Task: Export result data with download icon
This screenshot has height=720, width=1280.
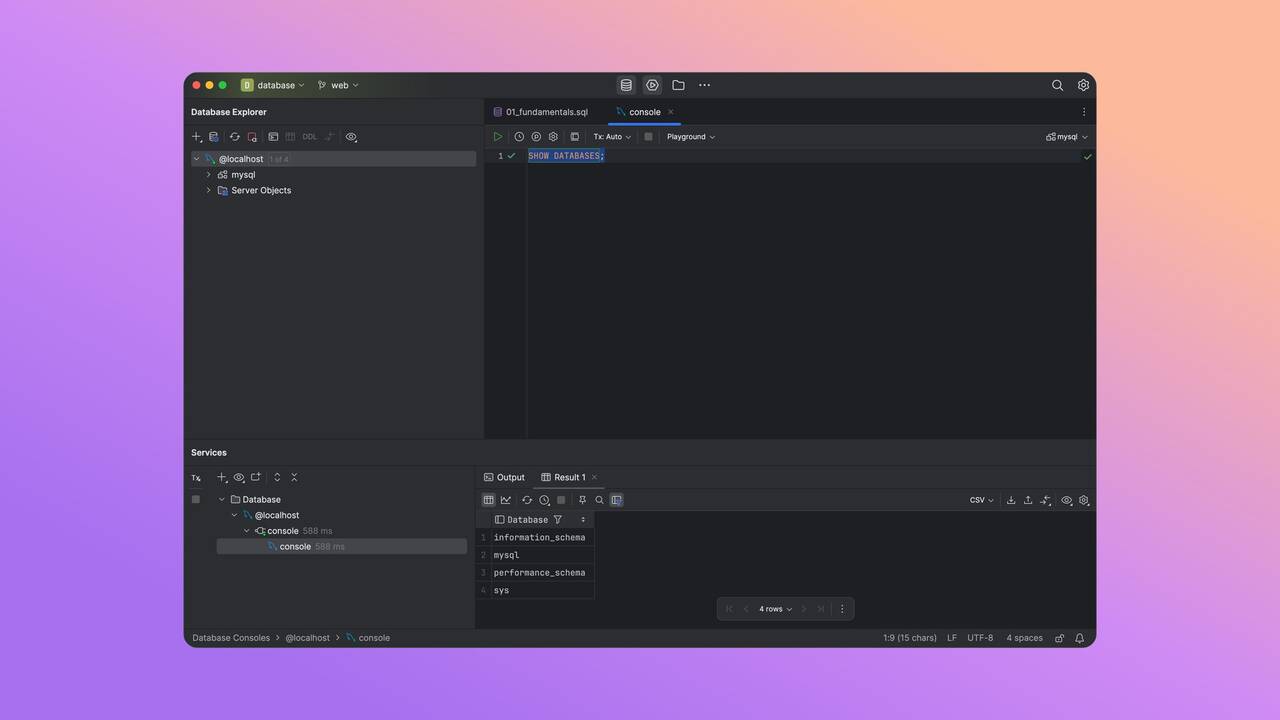Action: pos(1011,500)
